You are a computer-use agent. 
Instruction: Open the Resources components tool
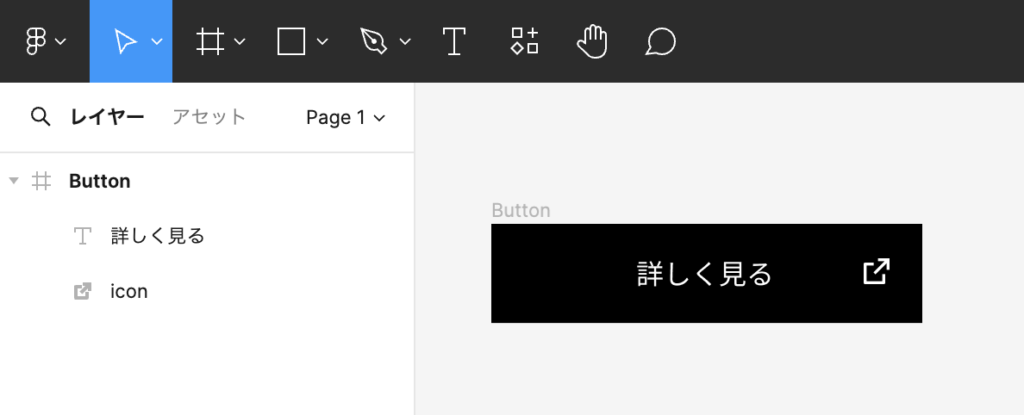click(525, 41)
